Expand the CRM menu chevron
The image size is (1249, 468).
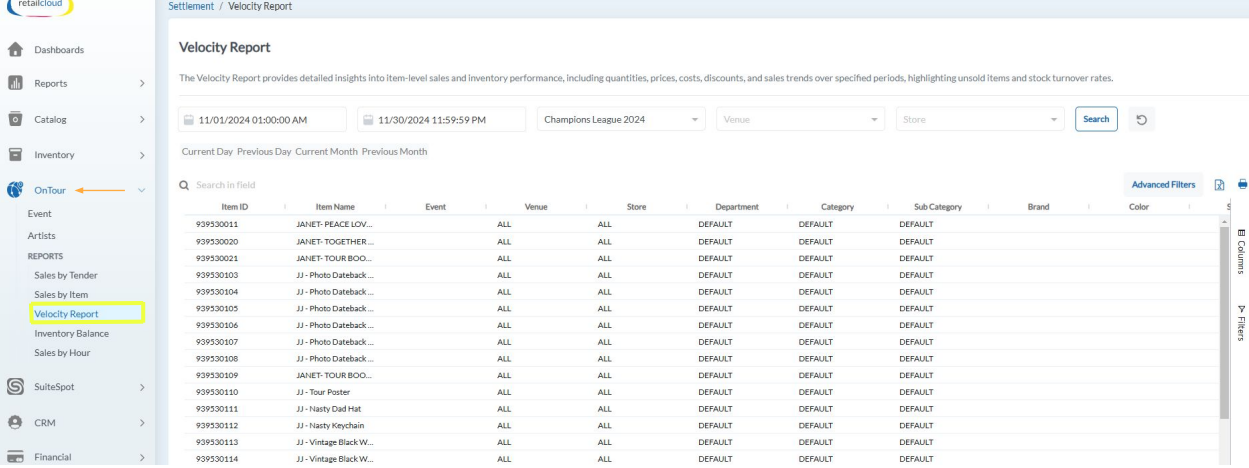pyautogui.click(x=142, y=423)
